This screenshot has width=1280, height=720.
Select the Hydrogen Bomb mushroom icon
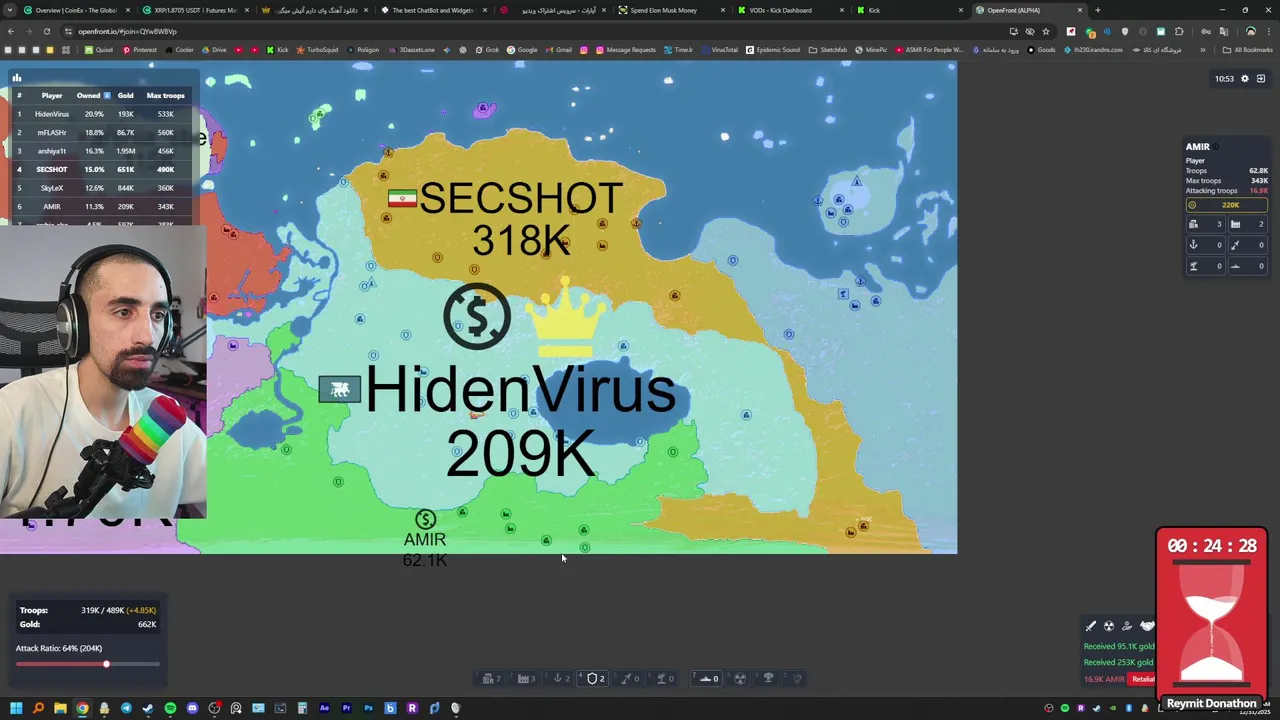[x=768, y=678]
